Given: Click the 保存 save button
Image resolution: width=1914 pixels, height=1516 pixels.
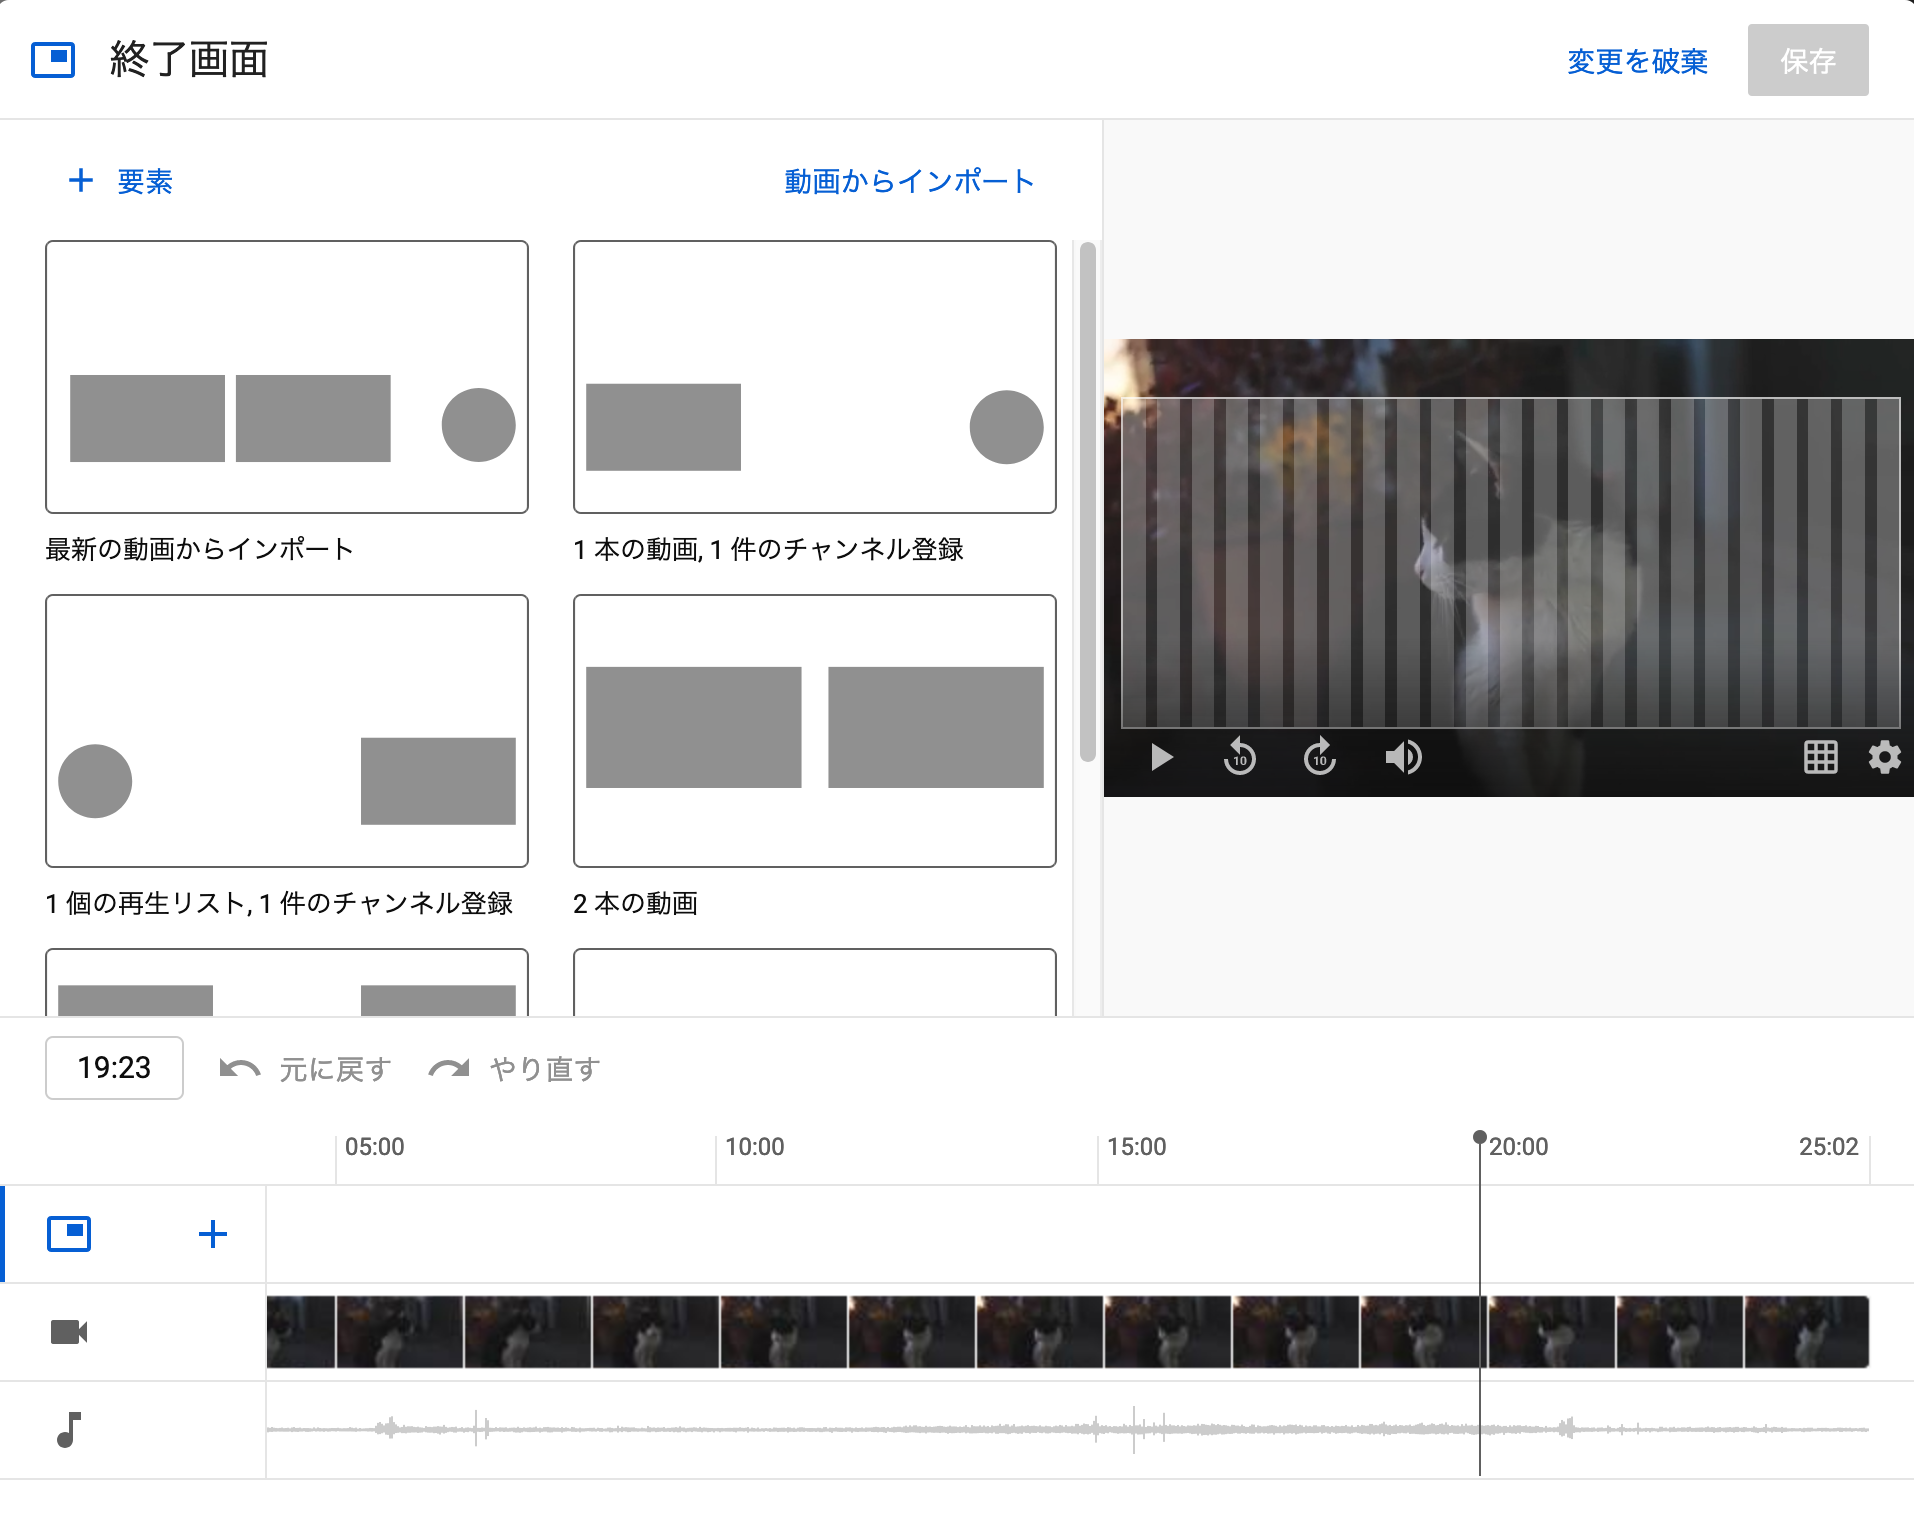Looking at the screenshot, I should [x=1807, y=60].
